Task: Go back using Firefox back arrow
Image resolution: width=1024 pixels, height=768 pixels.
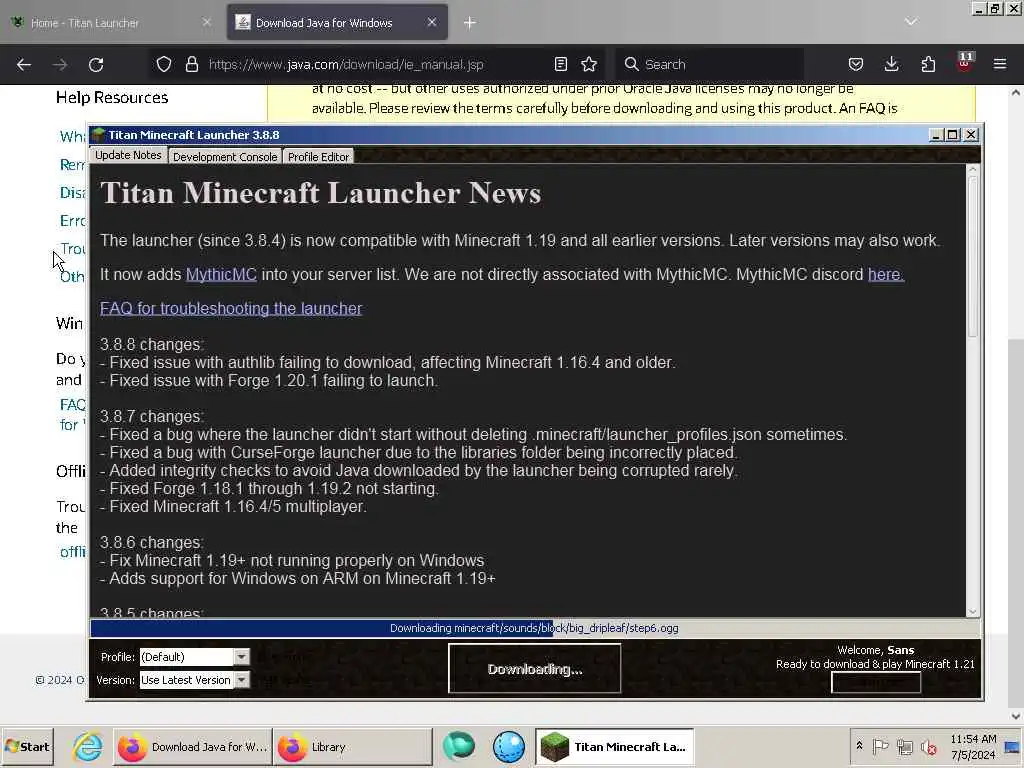Action: point(24,65)
